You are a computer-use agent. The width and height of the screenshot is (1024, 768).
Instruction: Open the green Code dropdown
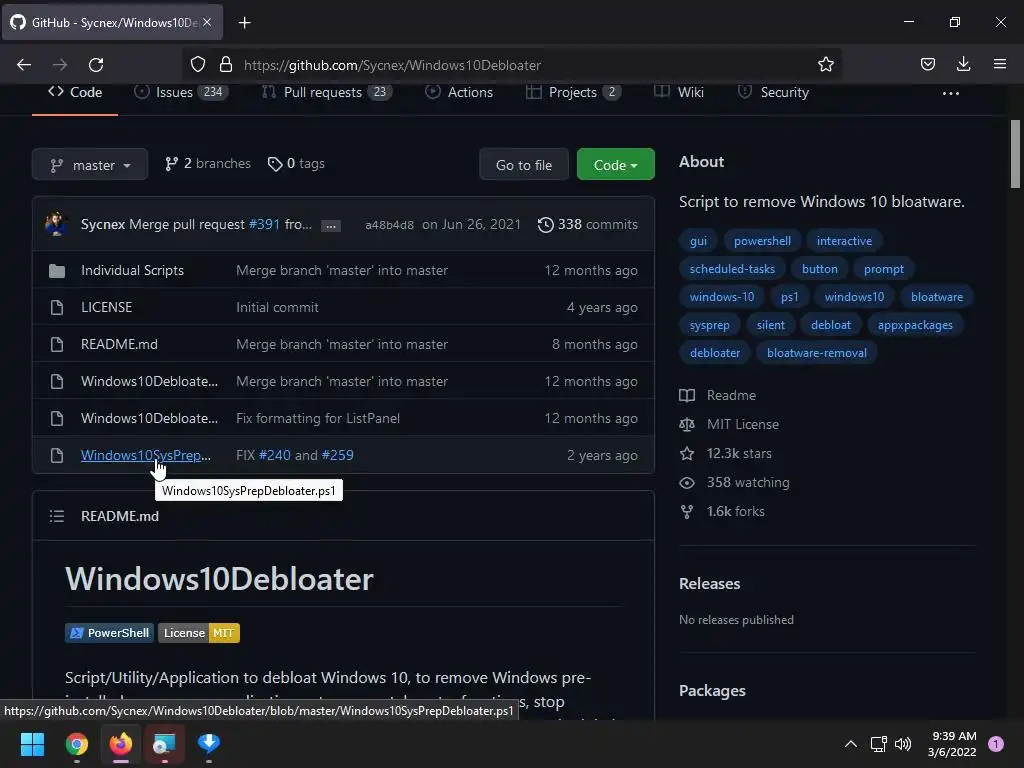pyautogui.click(x=615, y=165)
